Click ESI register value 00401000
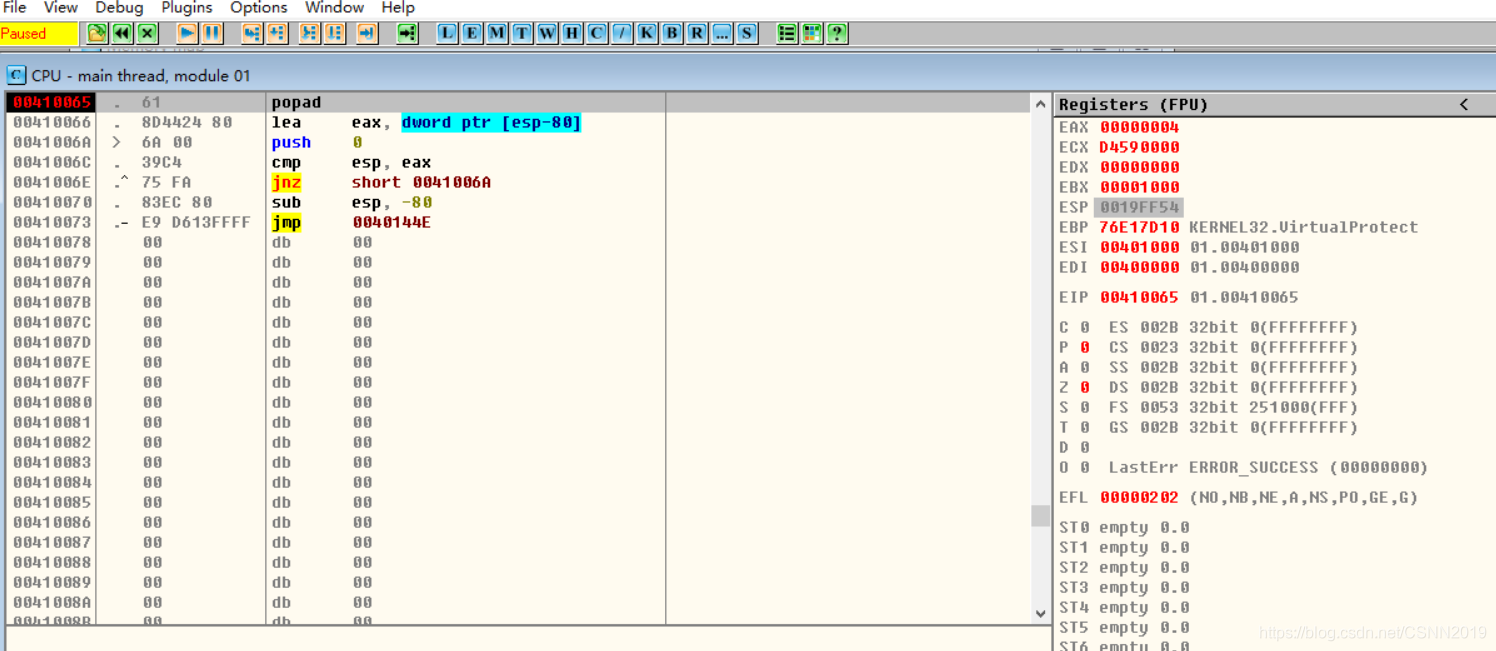 (x=1139, y=247)
